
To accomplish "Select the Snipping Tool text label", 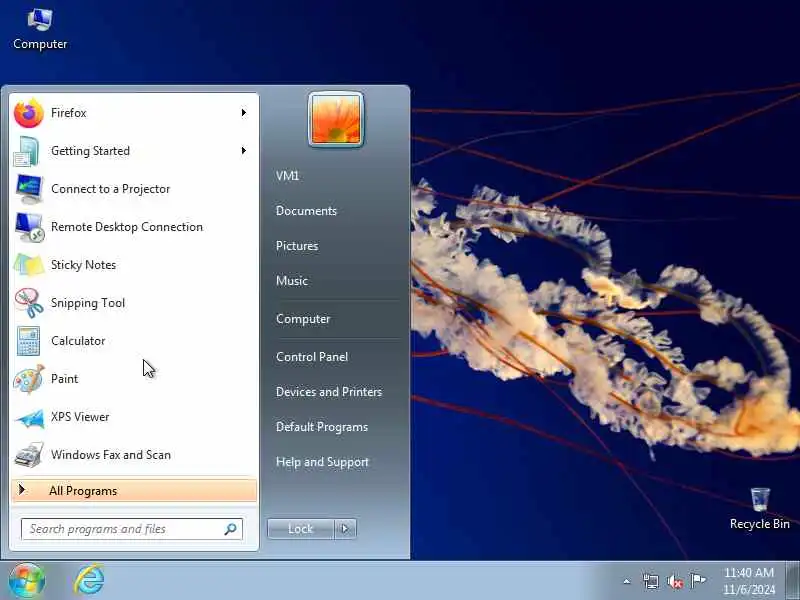I will pos(88,303).
